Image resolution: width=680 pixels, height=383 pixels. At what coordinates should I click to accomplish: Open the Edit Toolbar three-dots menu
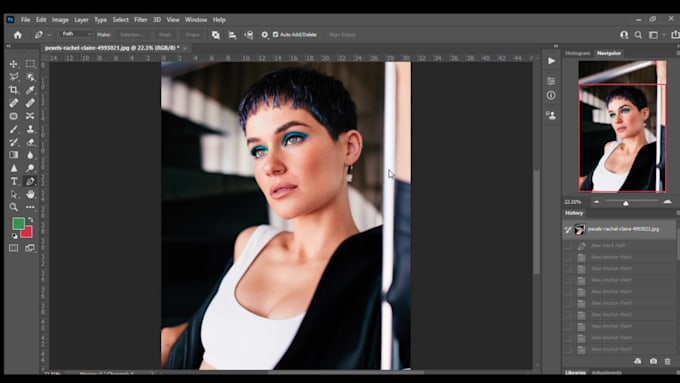click(x=30, y=207)
